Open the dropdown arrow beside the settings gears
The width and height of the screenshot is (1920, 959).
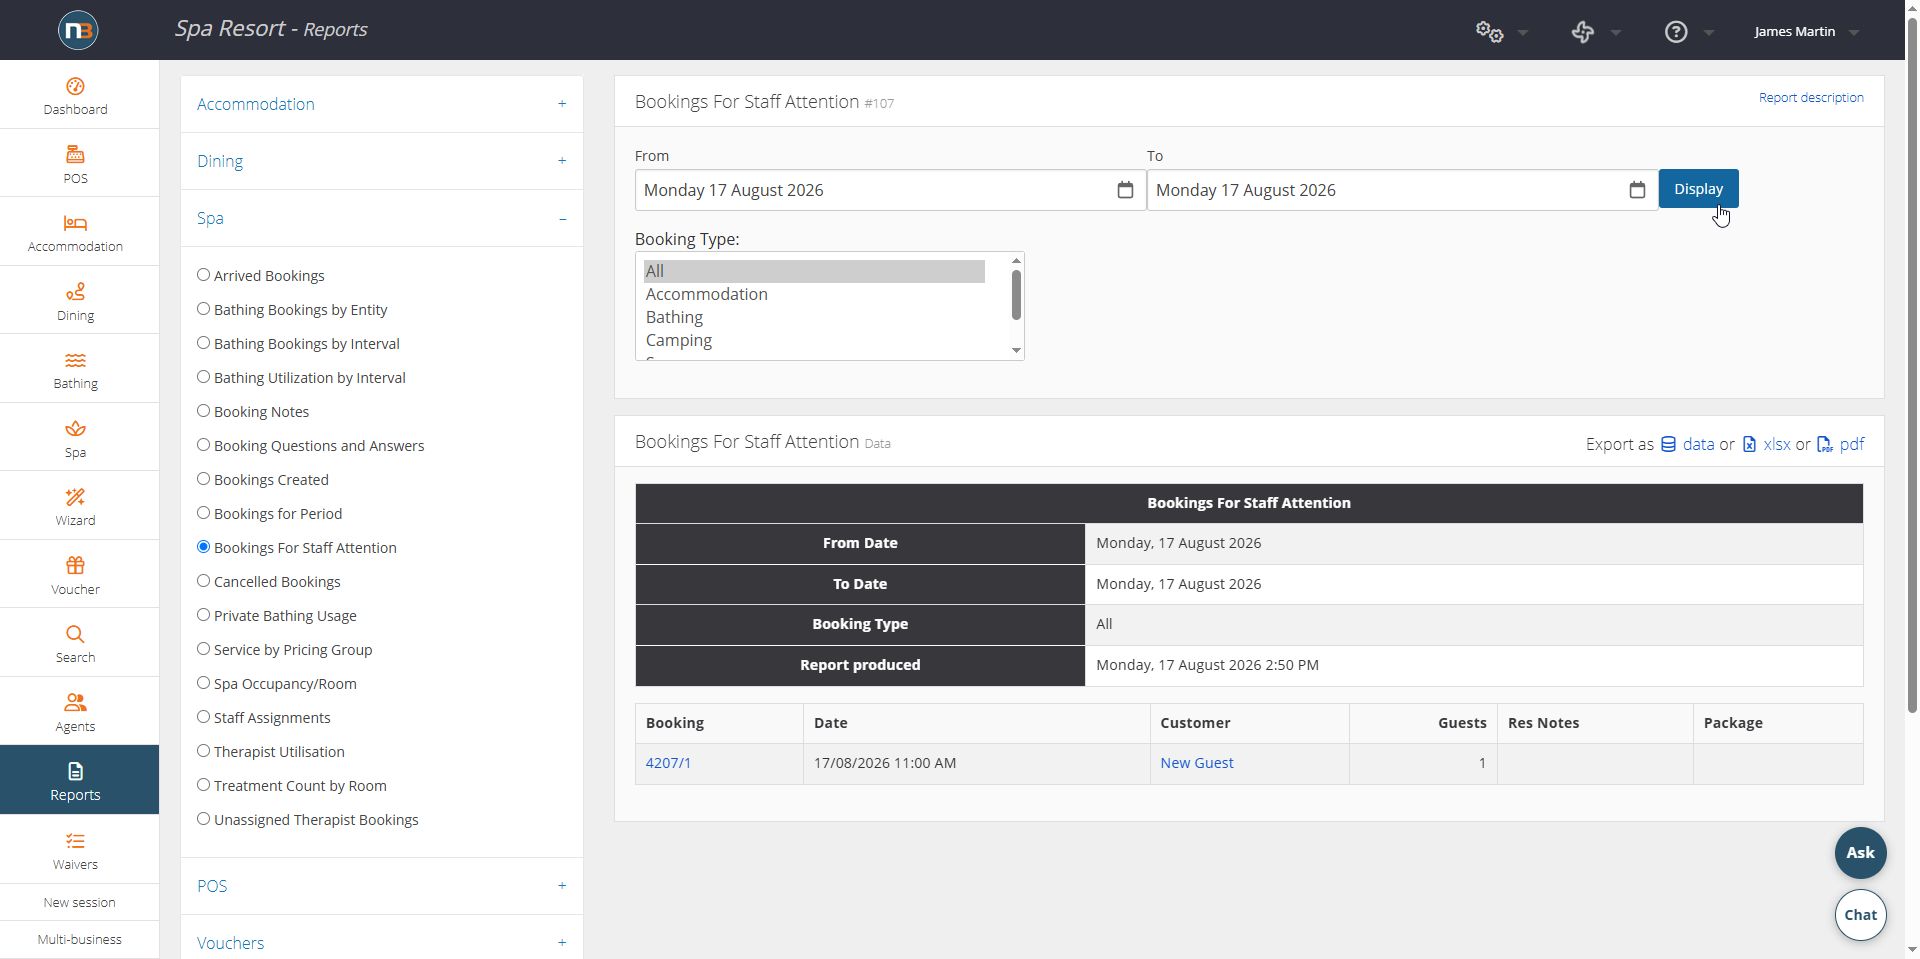click(1523, 33)
